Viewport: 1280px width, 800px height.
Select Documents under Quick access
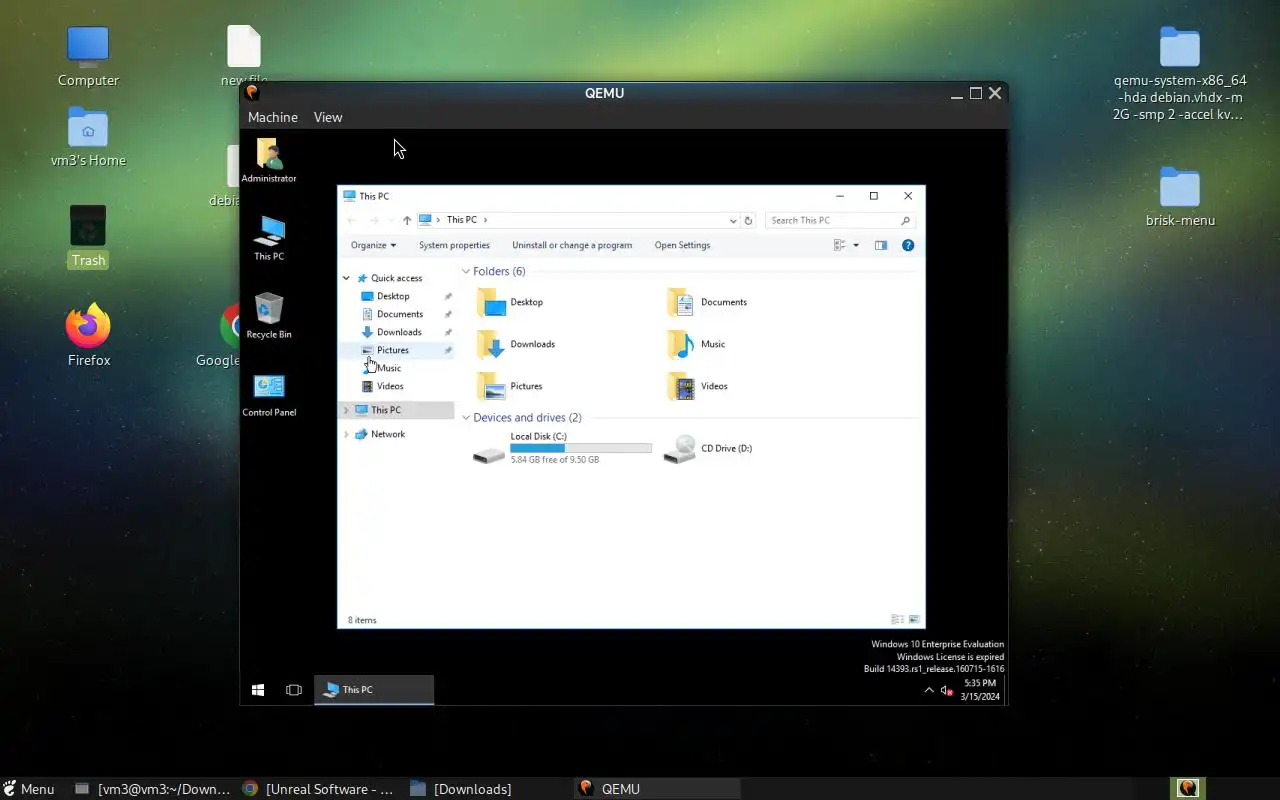point(400,314)
